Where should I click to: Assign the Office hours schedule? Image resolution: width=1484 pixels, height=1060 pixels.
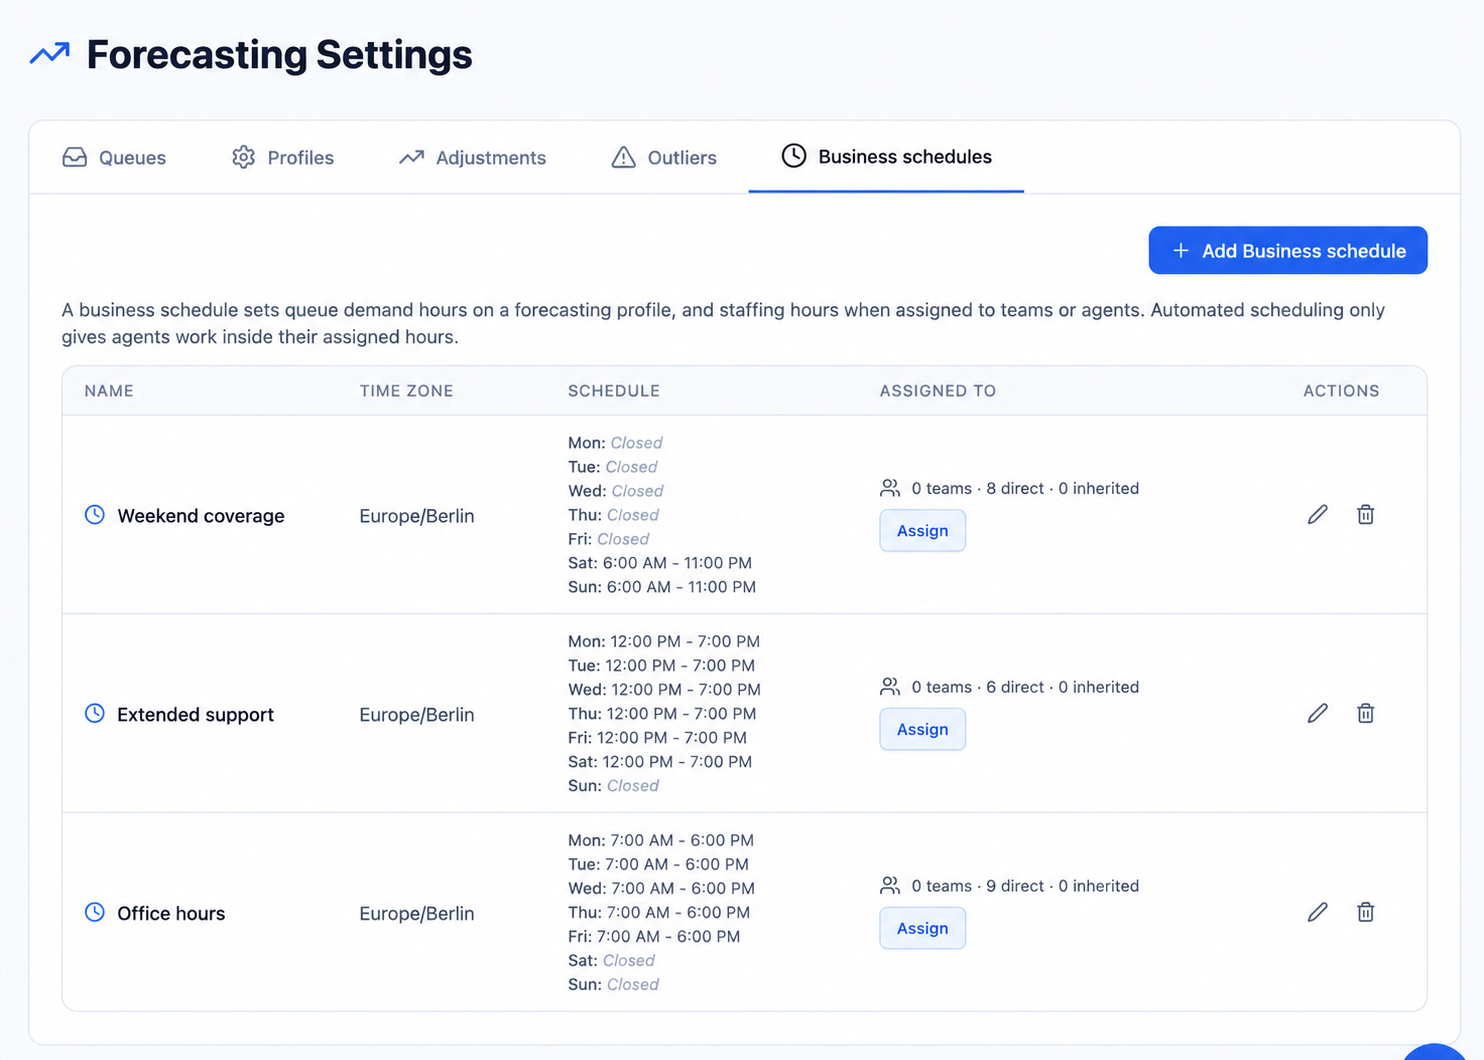pos(922,929)
